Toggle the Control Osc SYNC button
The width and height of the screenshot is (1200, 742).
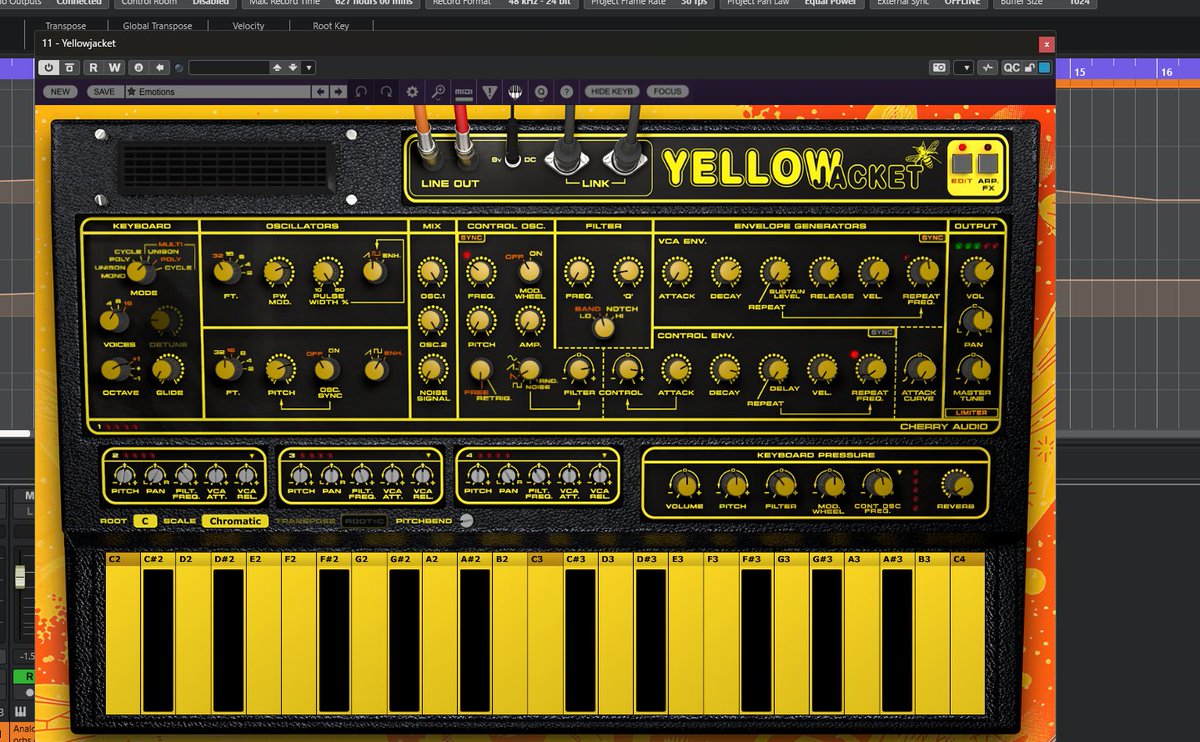point(470,238)
